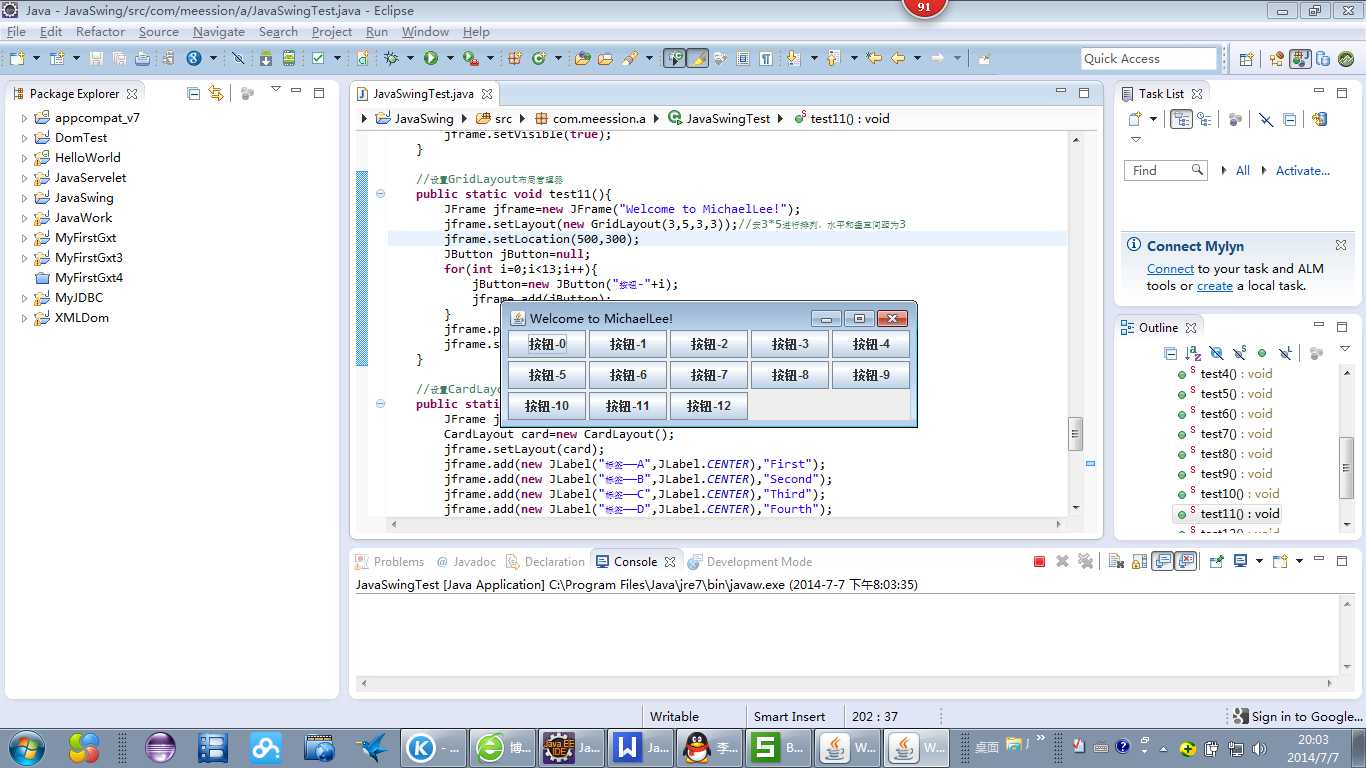This screenshot has width=1366, height=768.
Task: Select test10() in the Outline
Action: [x=1229, y=494]
